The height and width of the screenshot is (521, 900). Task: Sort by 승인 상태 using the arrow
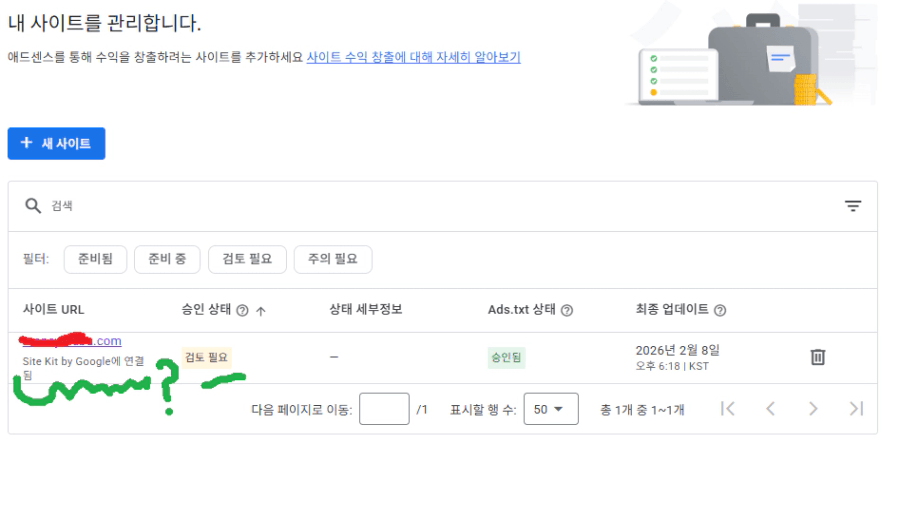pyautogui.click(x=261, y=311)
